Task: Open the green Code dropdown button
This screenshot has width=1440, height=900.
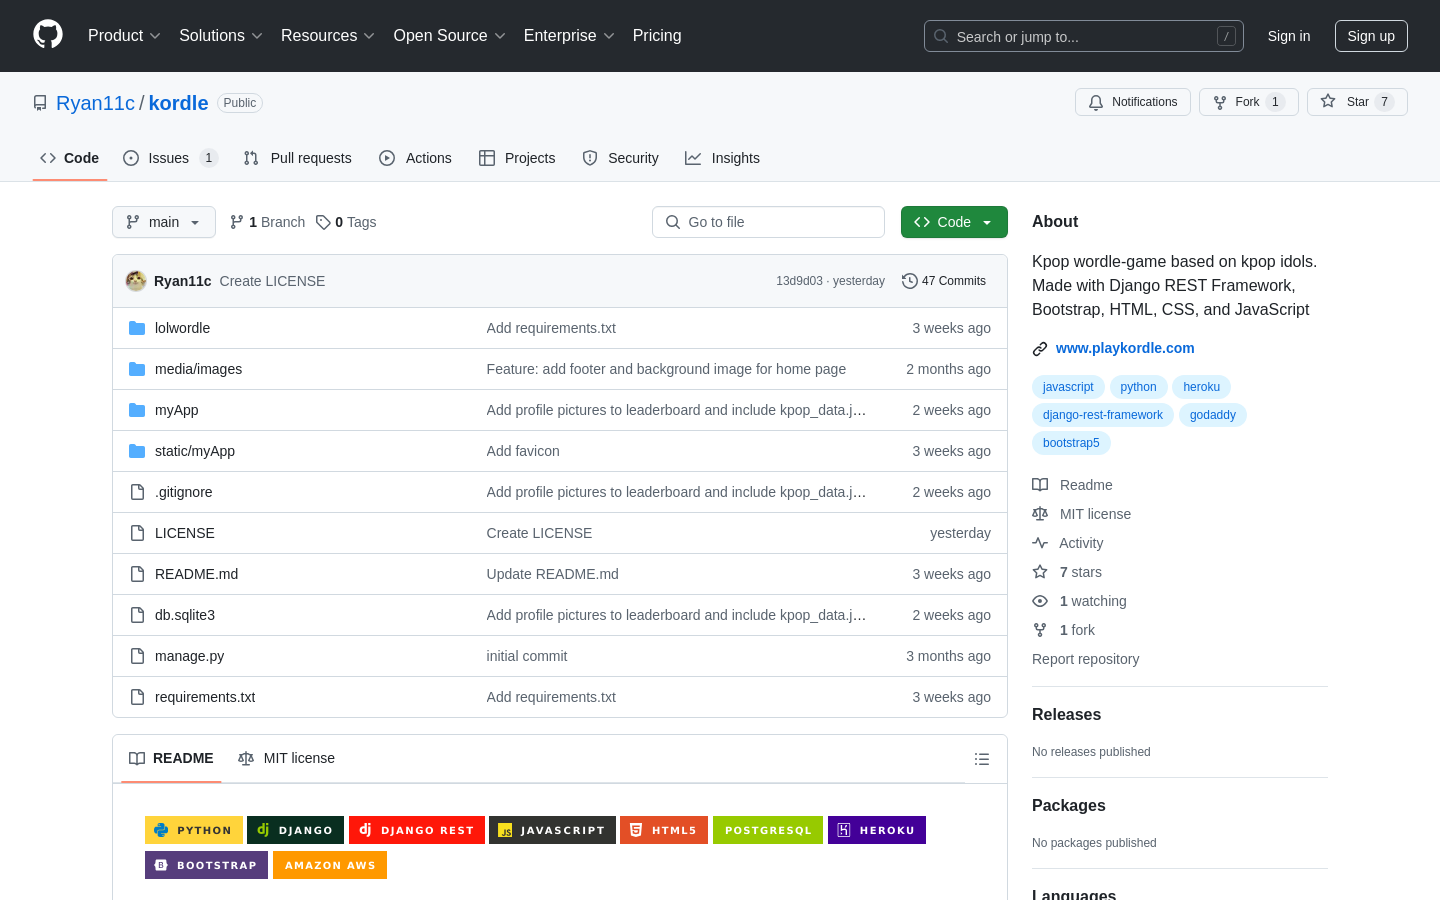Action: 954,222
